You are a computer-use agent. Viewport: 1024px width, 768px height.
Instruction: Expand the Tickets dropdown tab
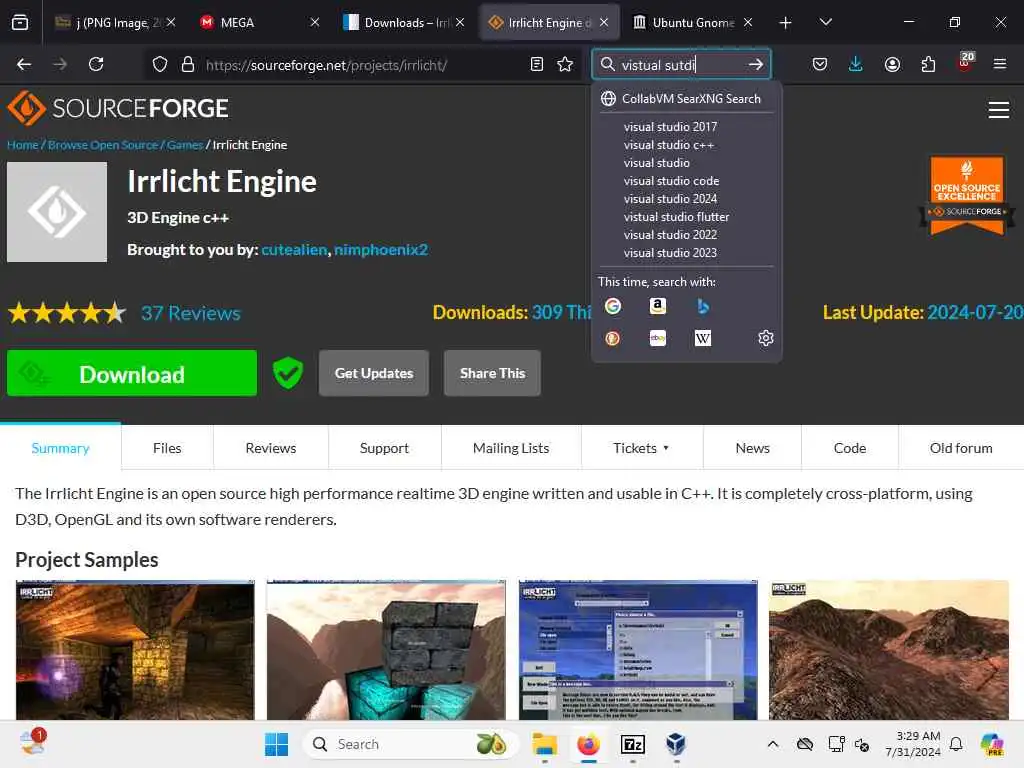(x=641, y=448)
